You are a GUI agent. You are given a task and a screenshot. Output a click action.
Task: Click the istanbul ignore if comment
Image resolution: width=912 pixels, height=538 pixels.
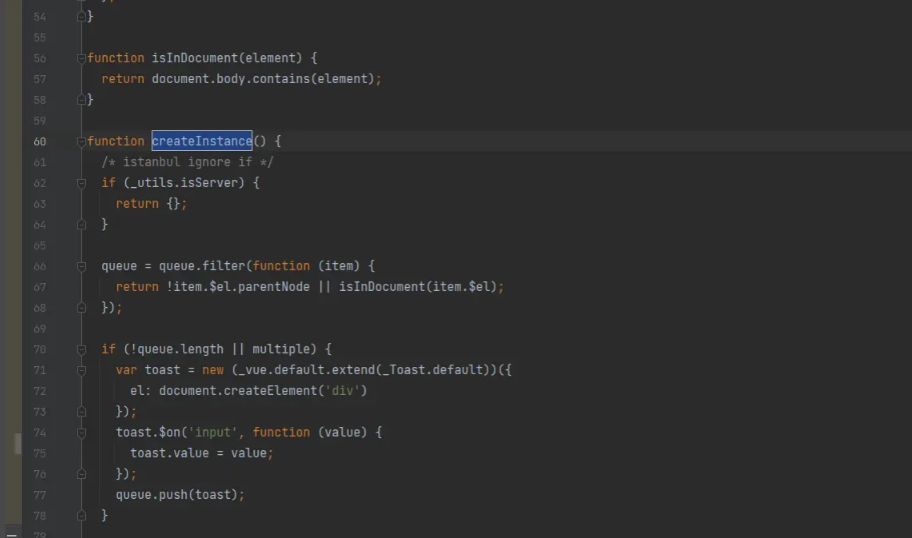pyautogui.click(x=187, y=162)
